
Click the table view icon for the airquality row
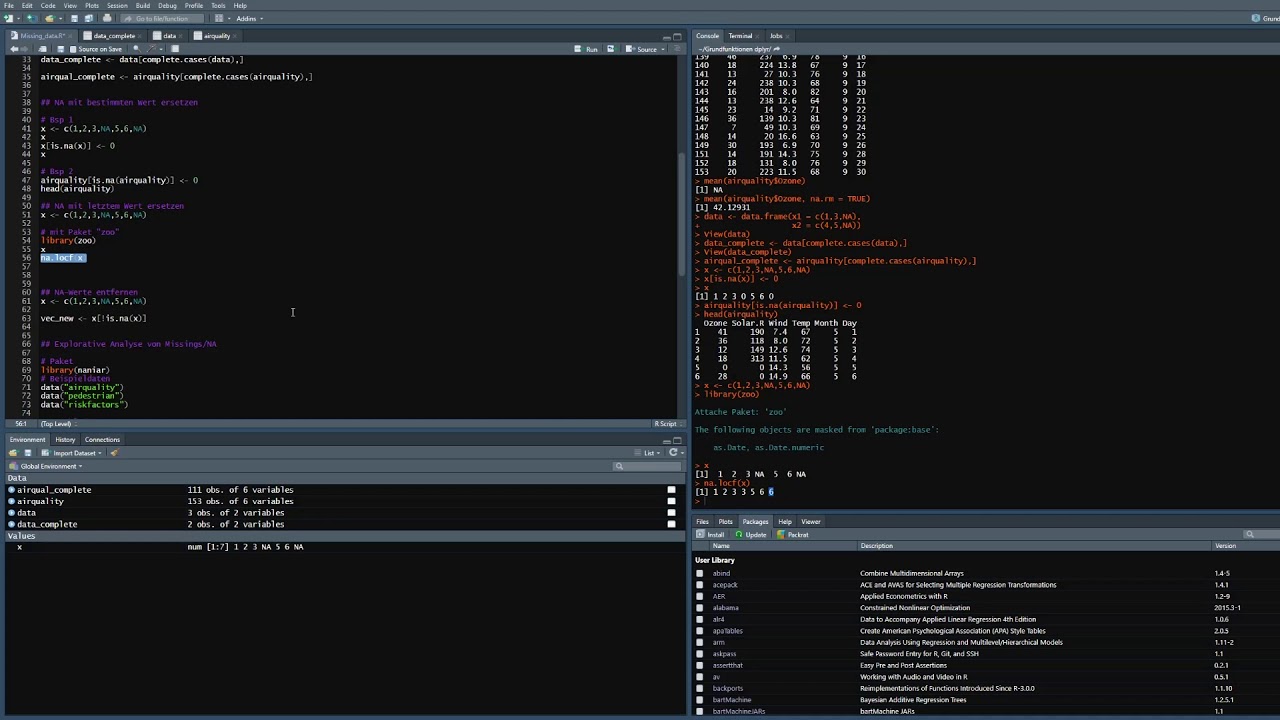[671, 501]
